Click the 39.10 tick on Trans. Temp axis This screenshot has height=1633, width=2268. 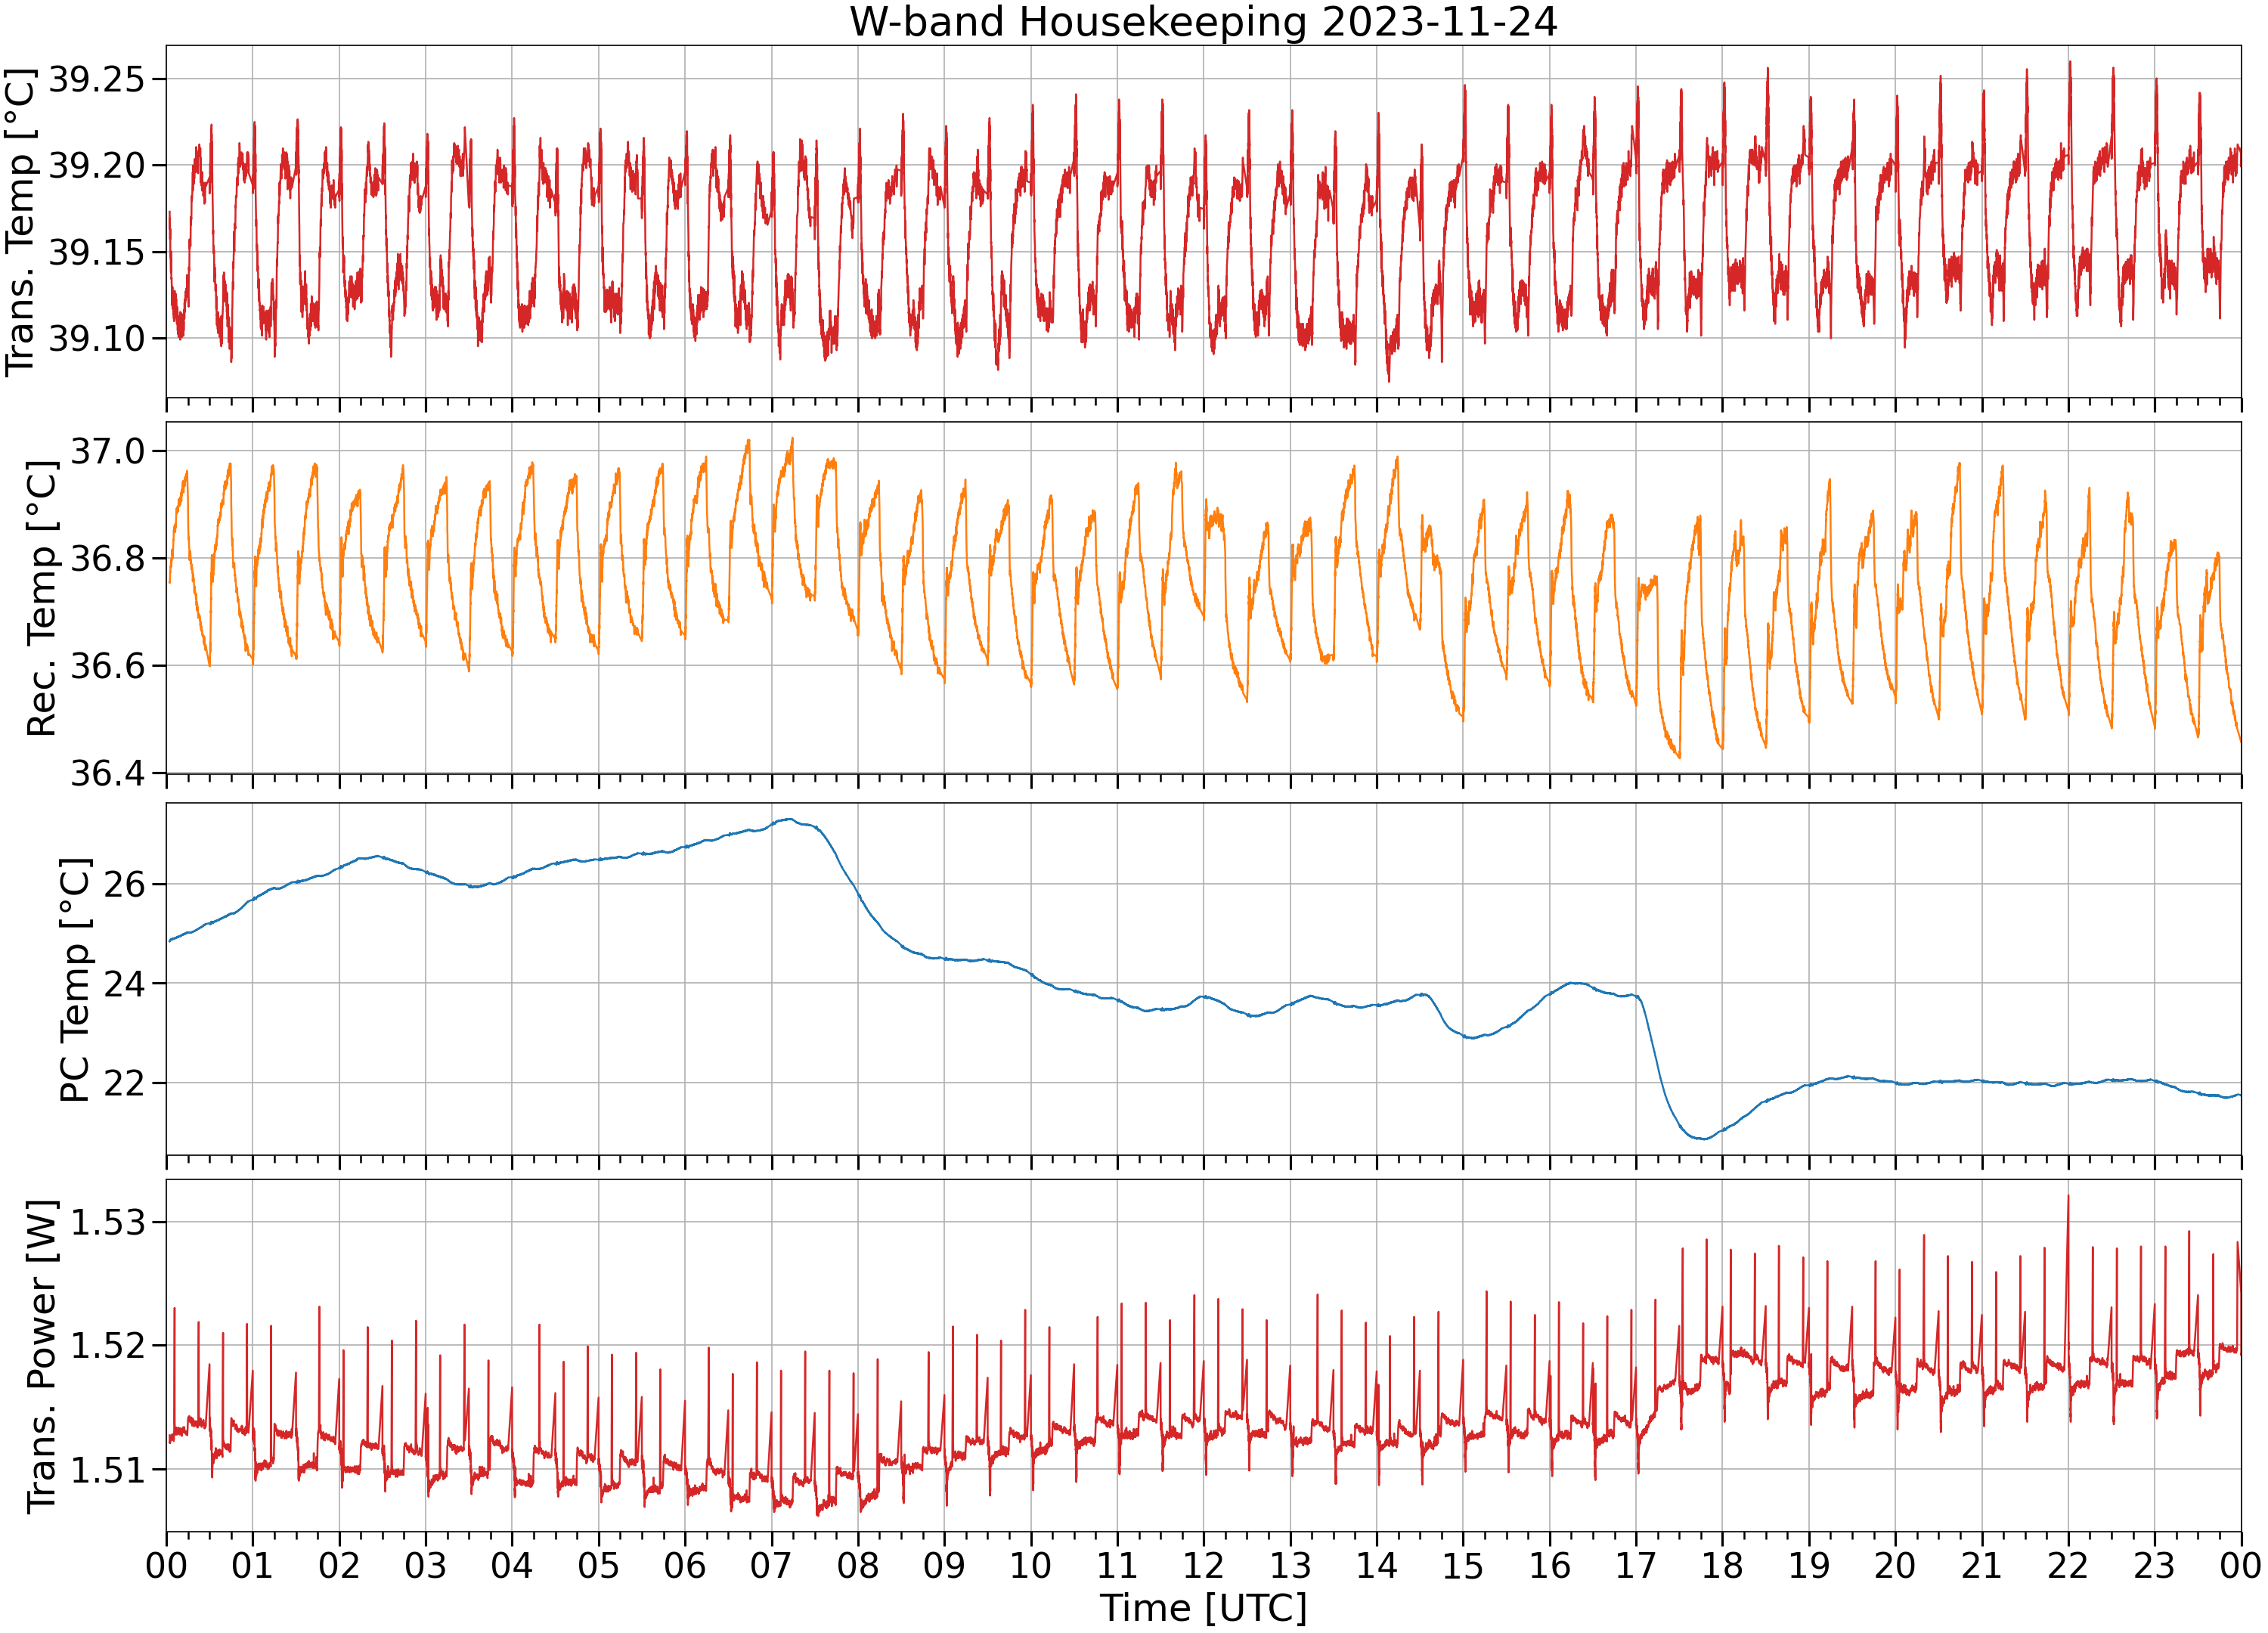coord(95,338)
